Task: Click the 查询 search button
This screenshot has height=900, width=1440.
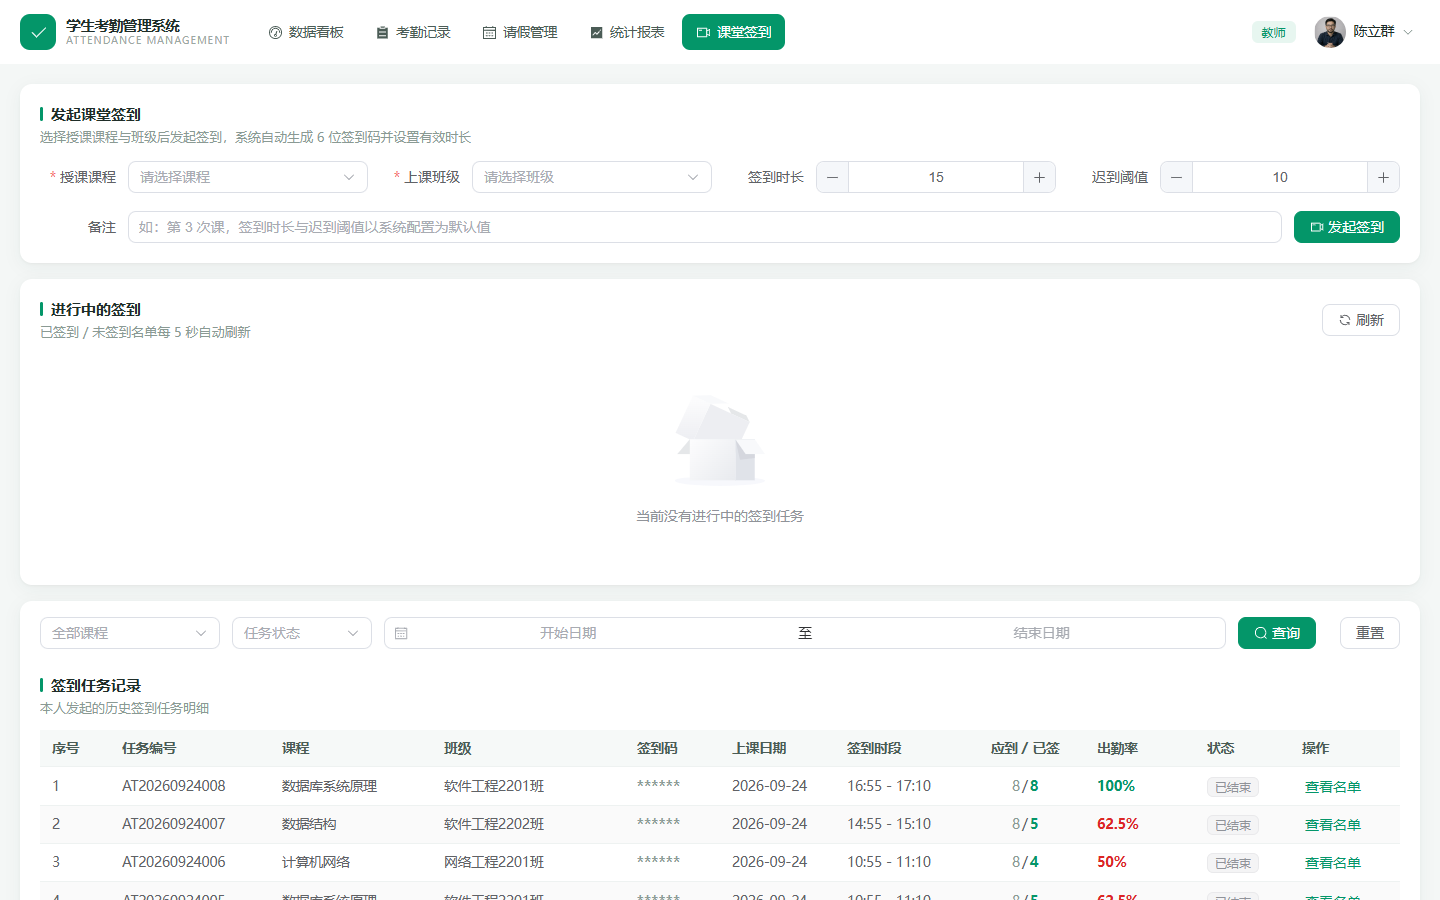Action: [1277, 633]
